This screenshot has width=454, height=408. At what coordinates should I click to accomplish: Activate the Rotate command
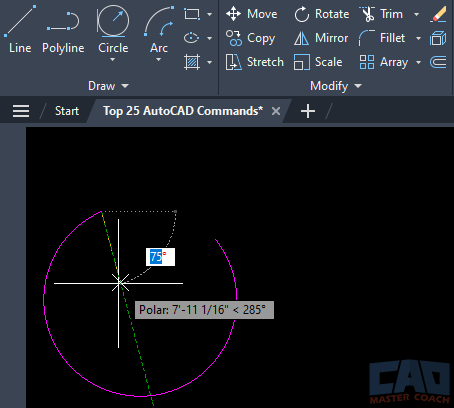[x=322, y=14]
